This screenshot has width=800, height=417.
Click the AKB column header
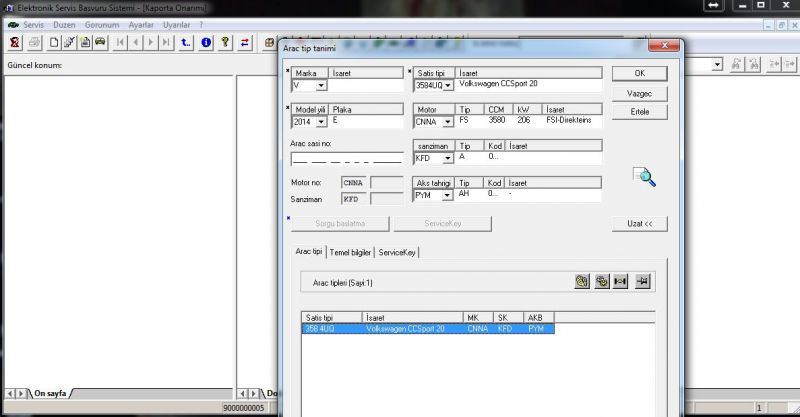tap(539, 317)
